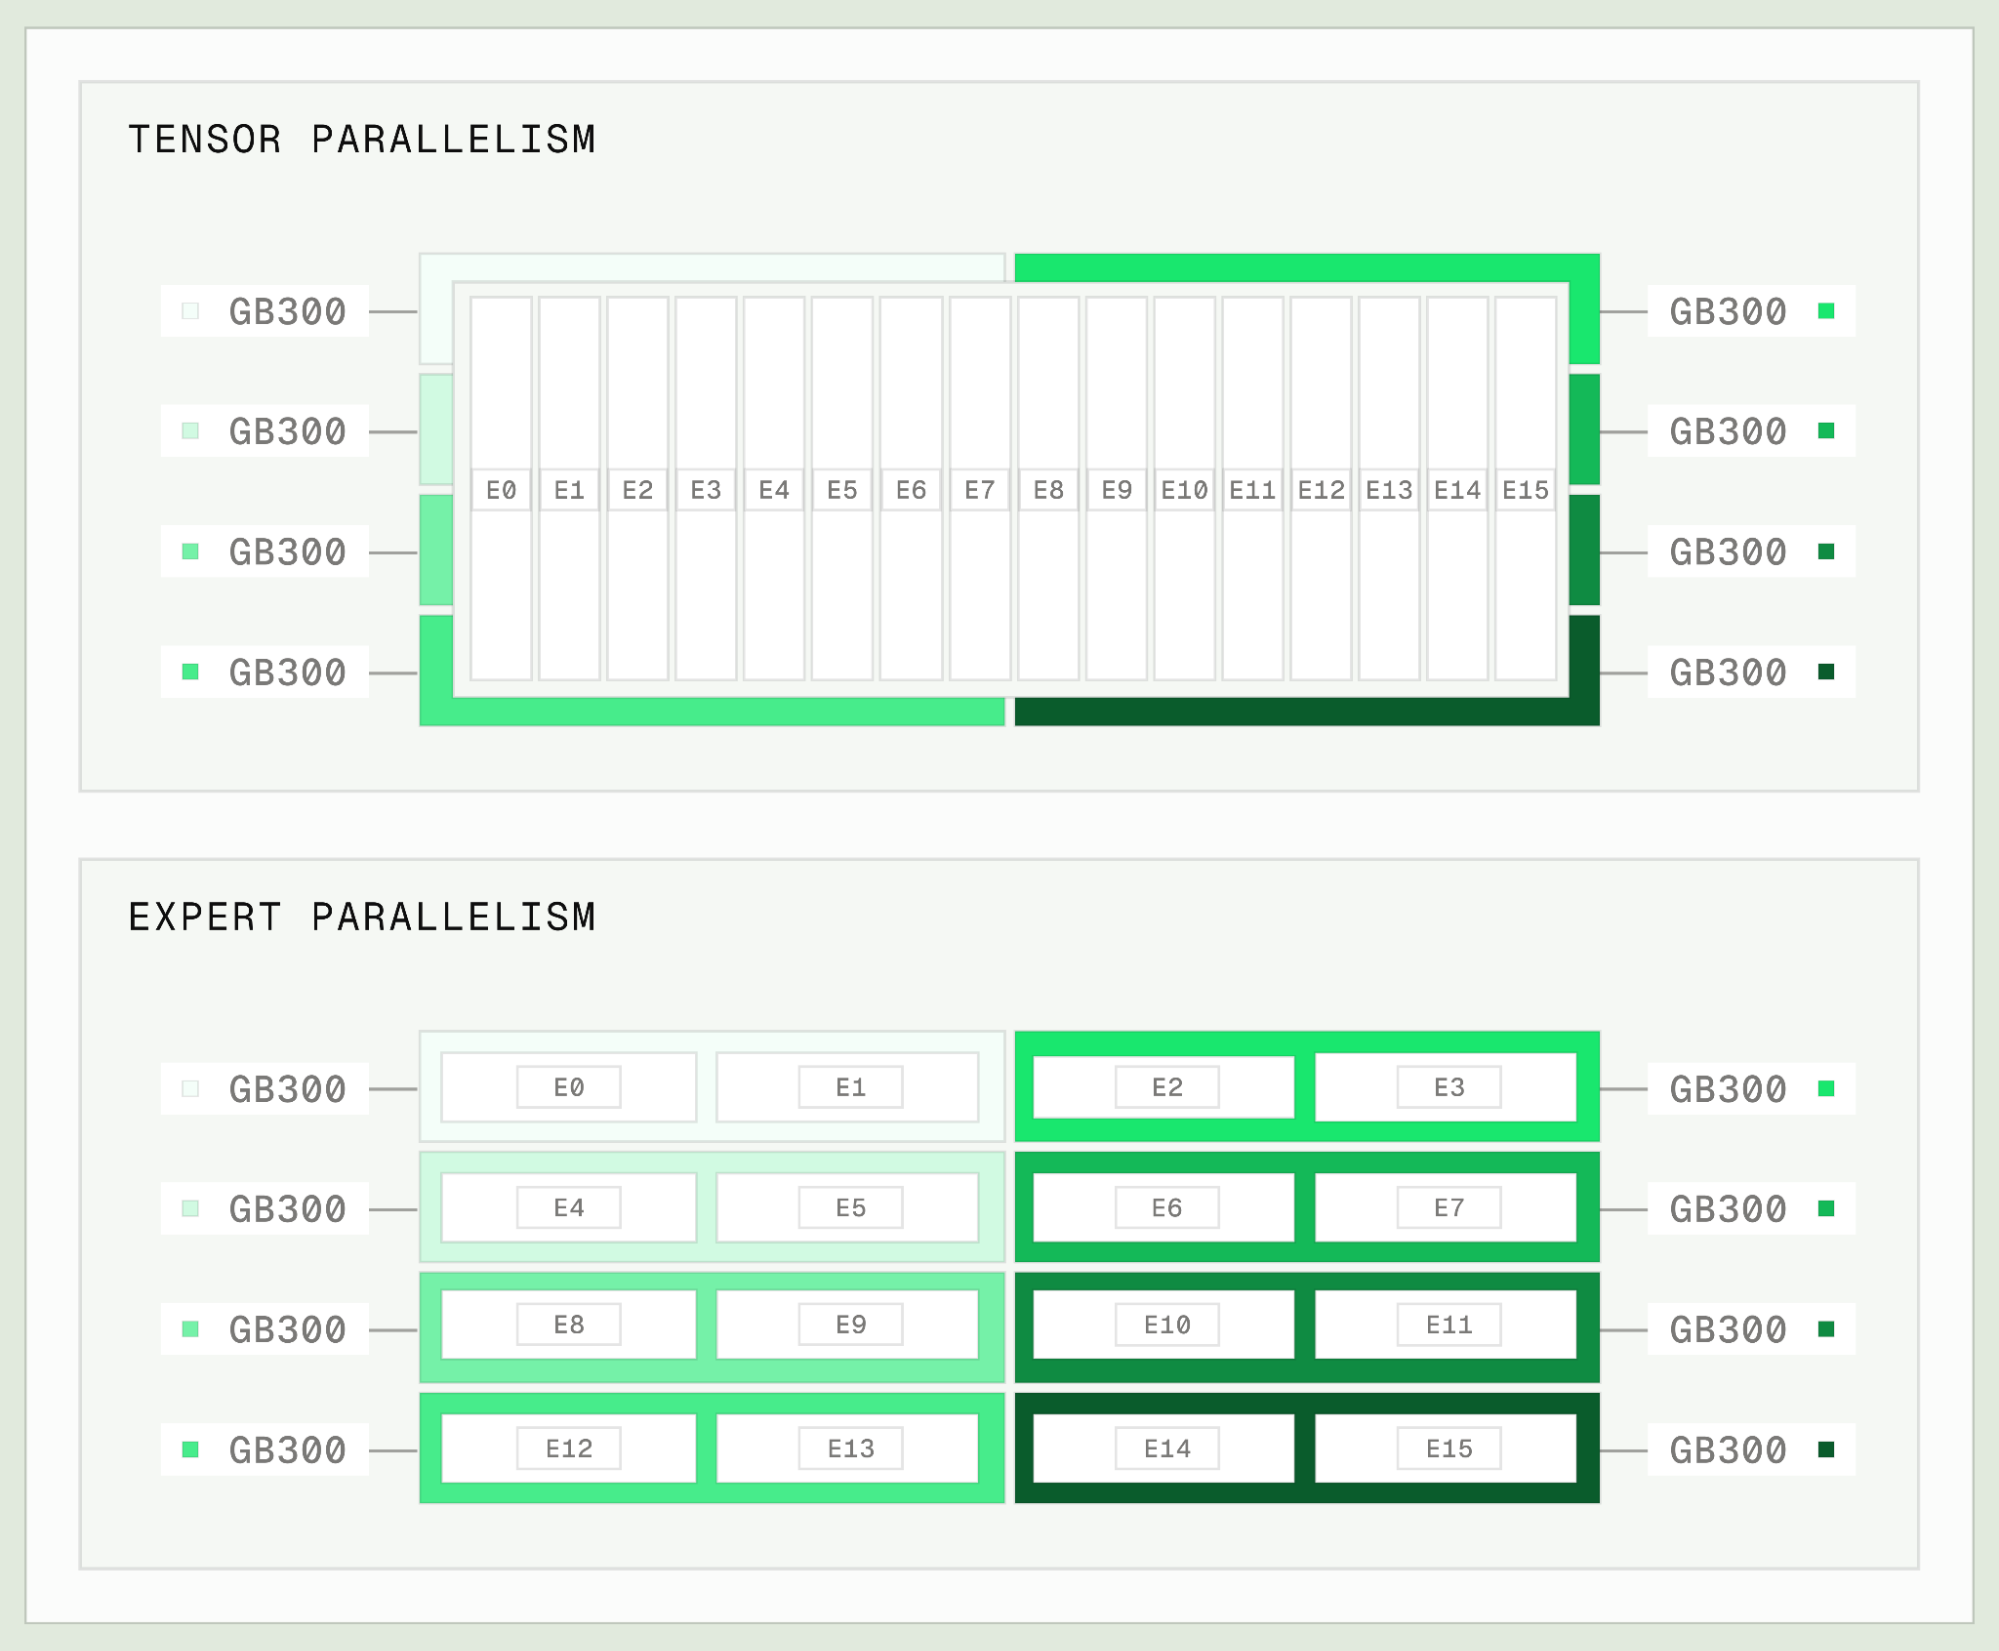This screenshot has width=1999, height=1651.
Task: Click the E0 column in Tensor Parallelism
Action: click(x=501, y=489)
